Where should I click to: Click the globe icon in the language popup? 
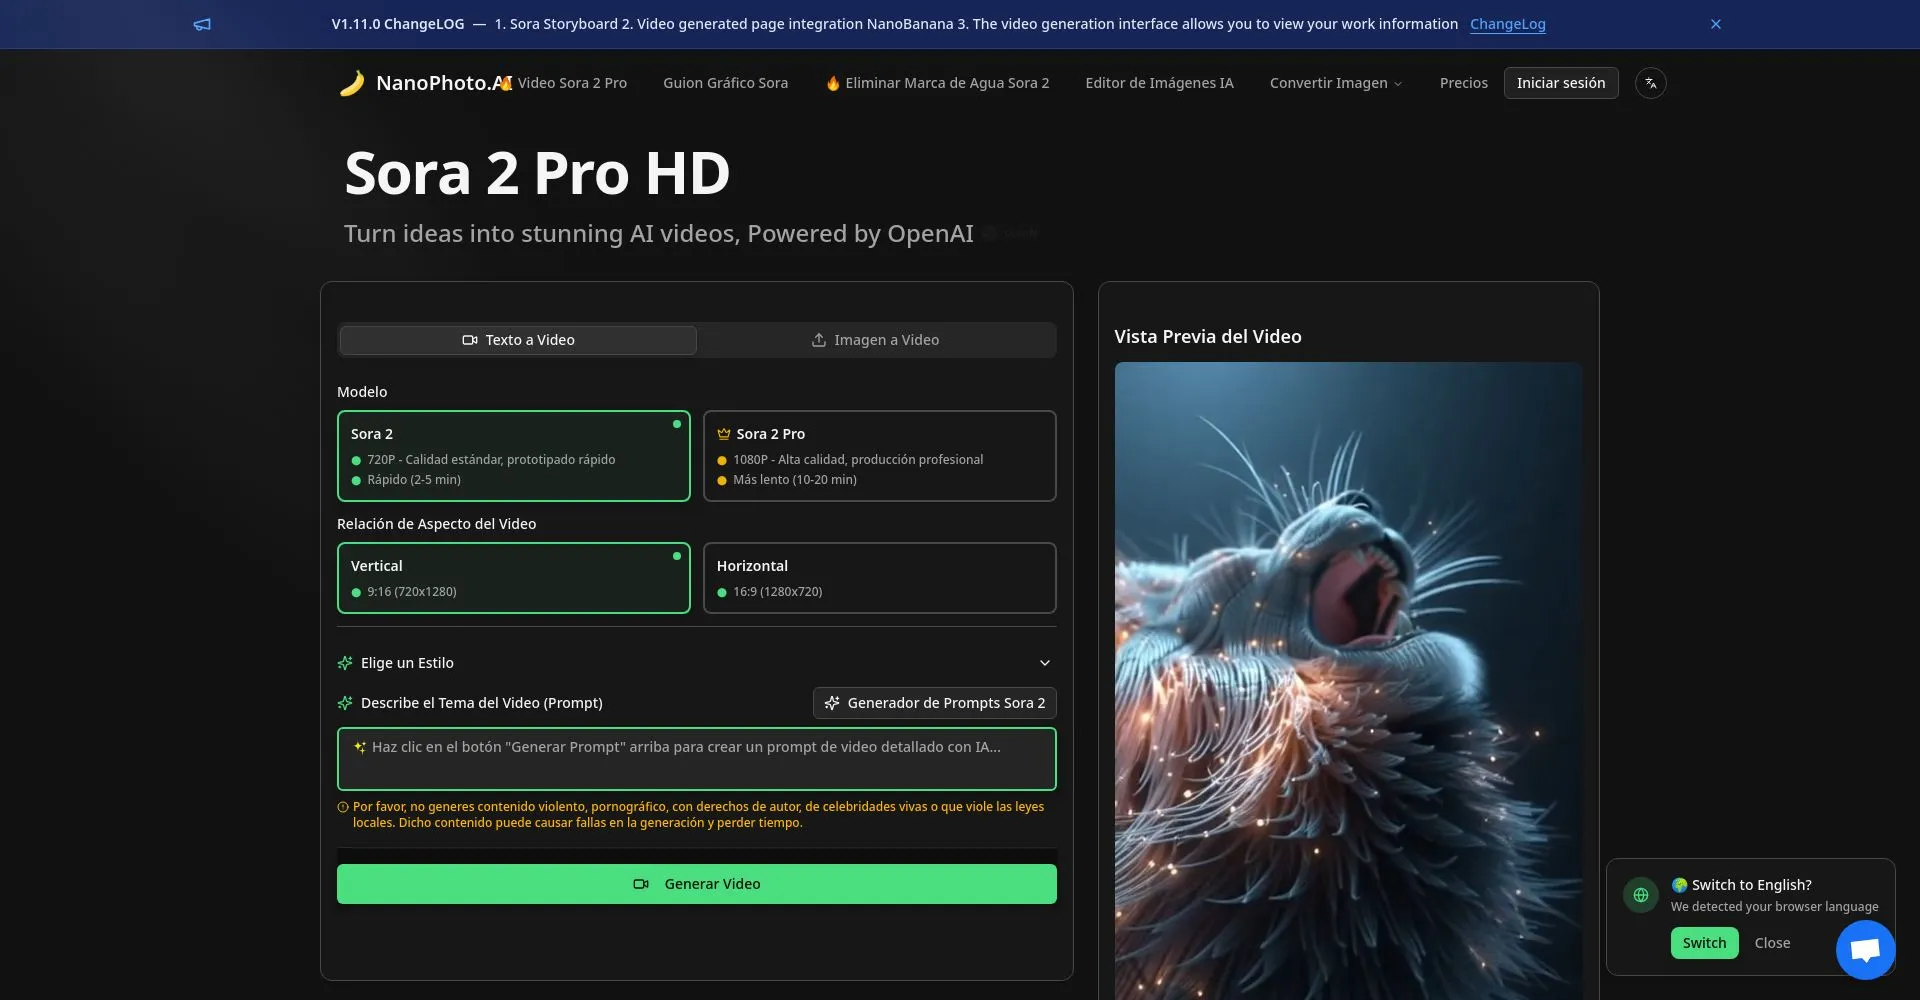click(1639, 895)
